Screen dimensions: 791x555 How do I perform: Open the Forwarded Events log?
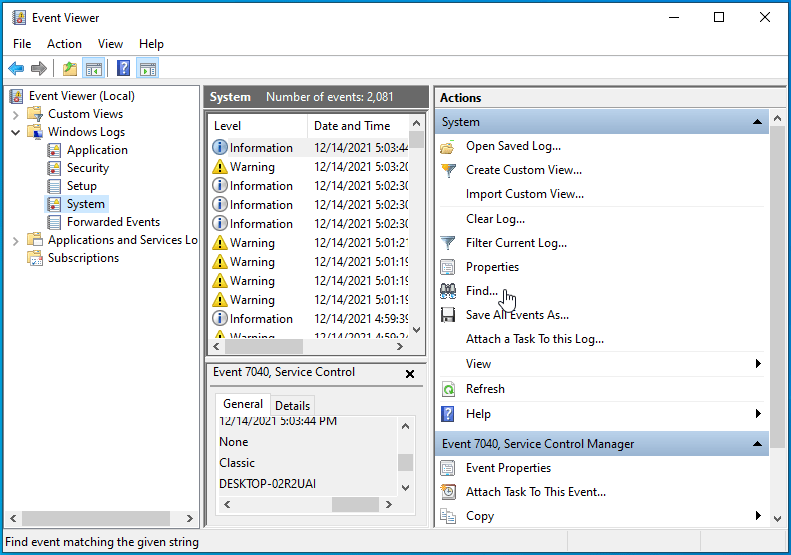pos(114,222)
